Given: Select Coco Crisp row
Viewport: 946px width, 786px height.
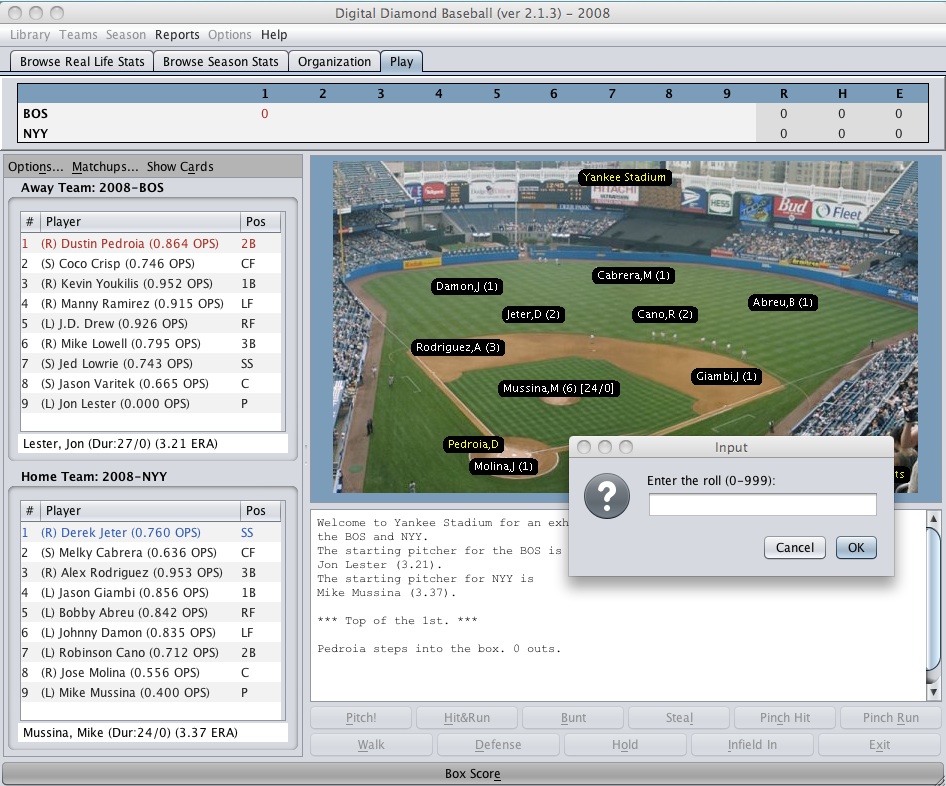Looking at the screenshot, I should pos(151,264).
